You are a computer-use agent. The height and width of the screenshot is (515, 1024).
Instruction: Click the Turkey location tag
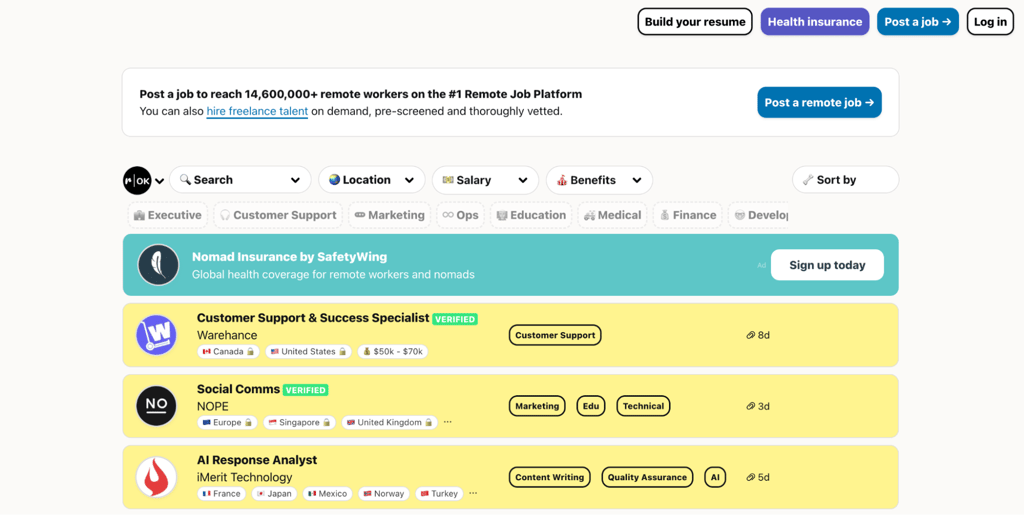(440, 493)
